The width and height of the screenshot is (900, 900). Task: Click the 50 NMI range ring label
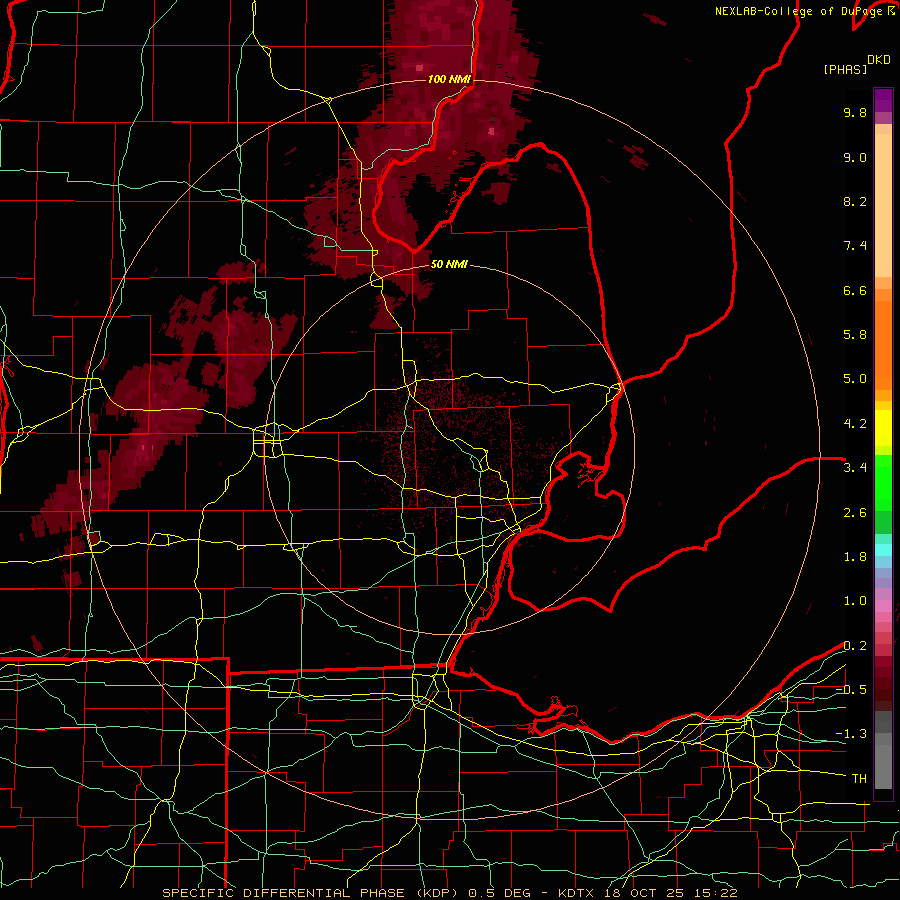pos(449,264)
